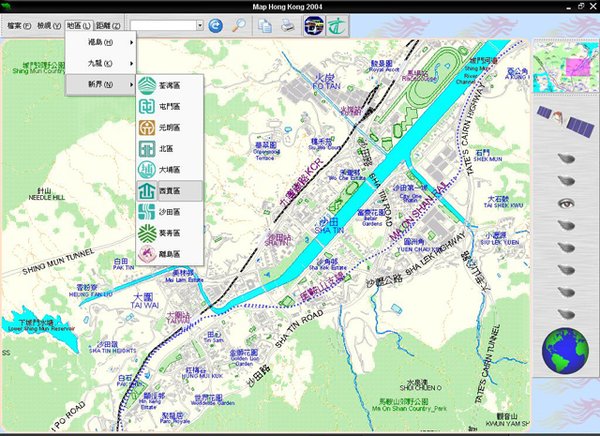
Task: Click the blue circular go arrow icon
Action: (215, 25)
